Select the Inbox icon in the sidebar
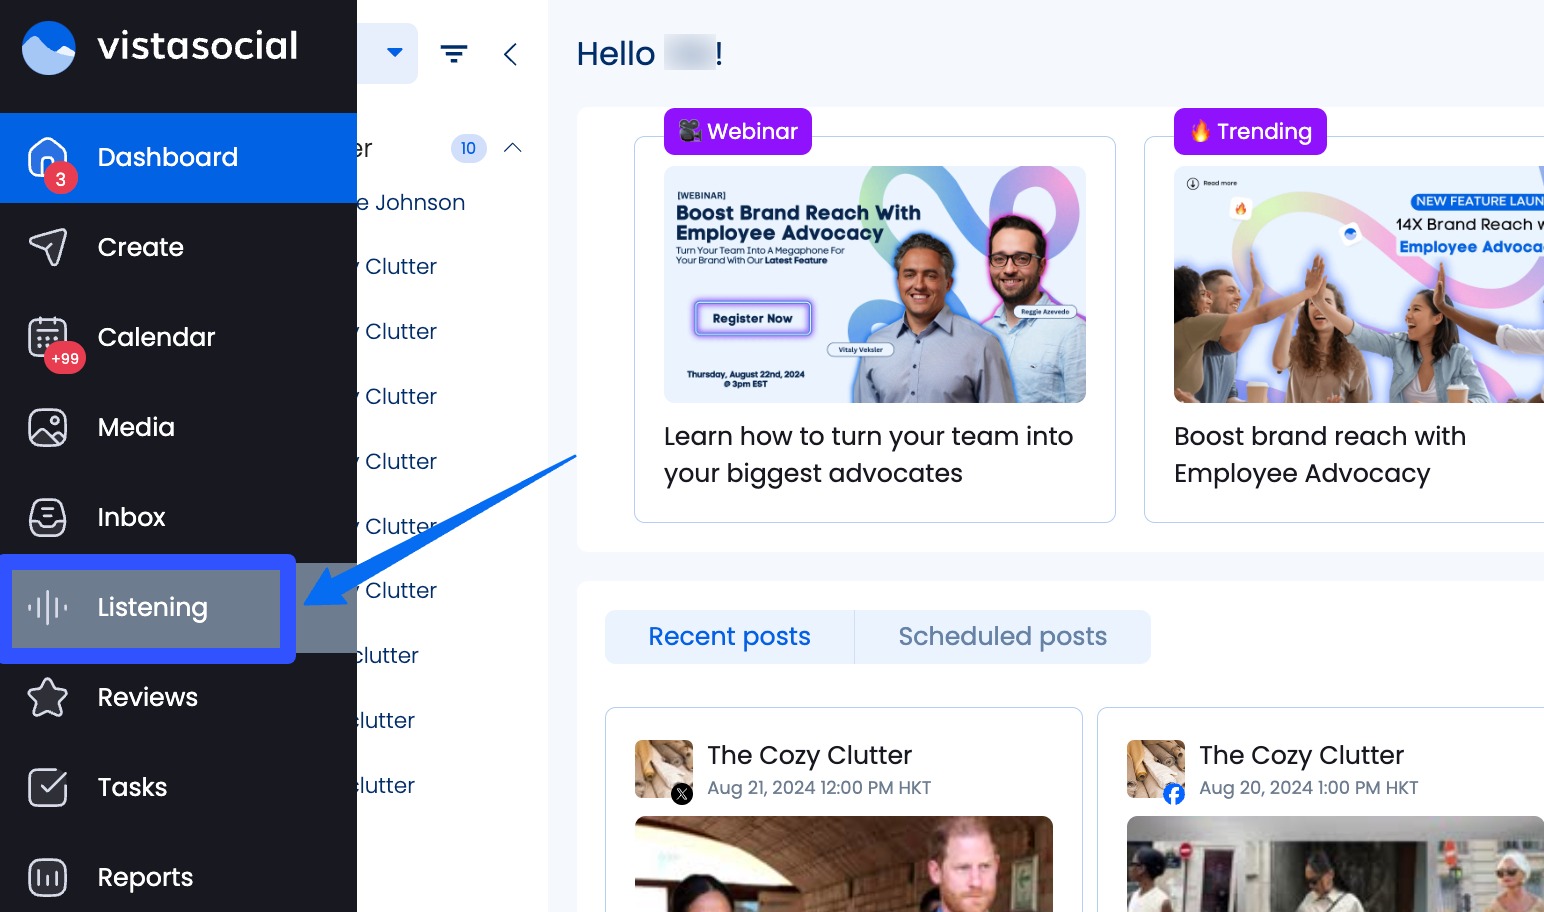Image resolution: width=1544 pixels, height=912 pixels. (47, 517)
